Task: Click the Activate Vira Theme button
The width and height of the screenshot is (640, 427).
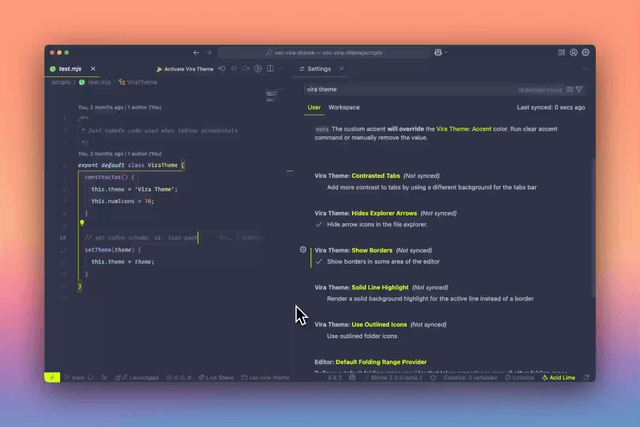Action: click(185, 69)
